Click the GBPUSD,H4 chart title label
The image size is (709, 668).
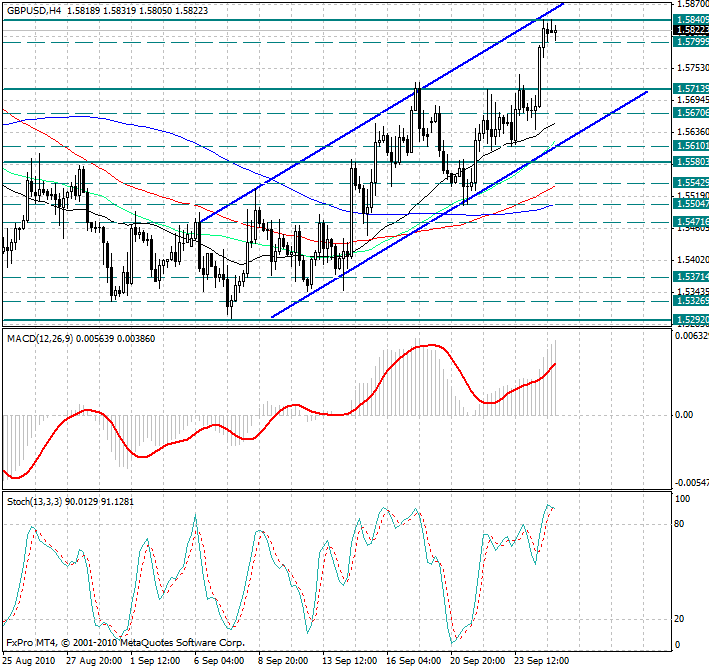(x=34, y=10)
